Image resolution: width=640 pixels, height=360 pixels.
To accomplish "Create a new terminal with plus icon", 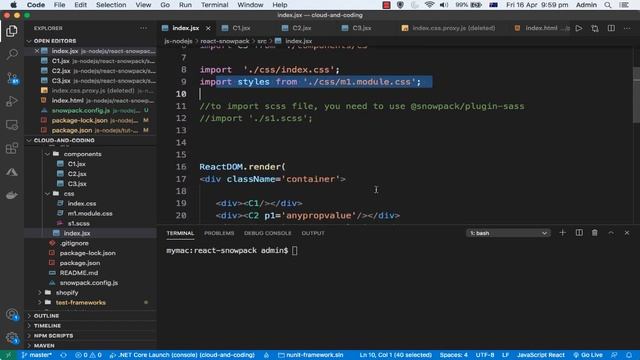I will point(562,233).
